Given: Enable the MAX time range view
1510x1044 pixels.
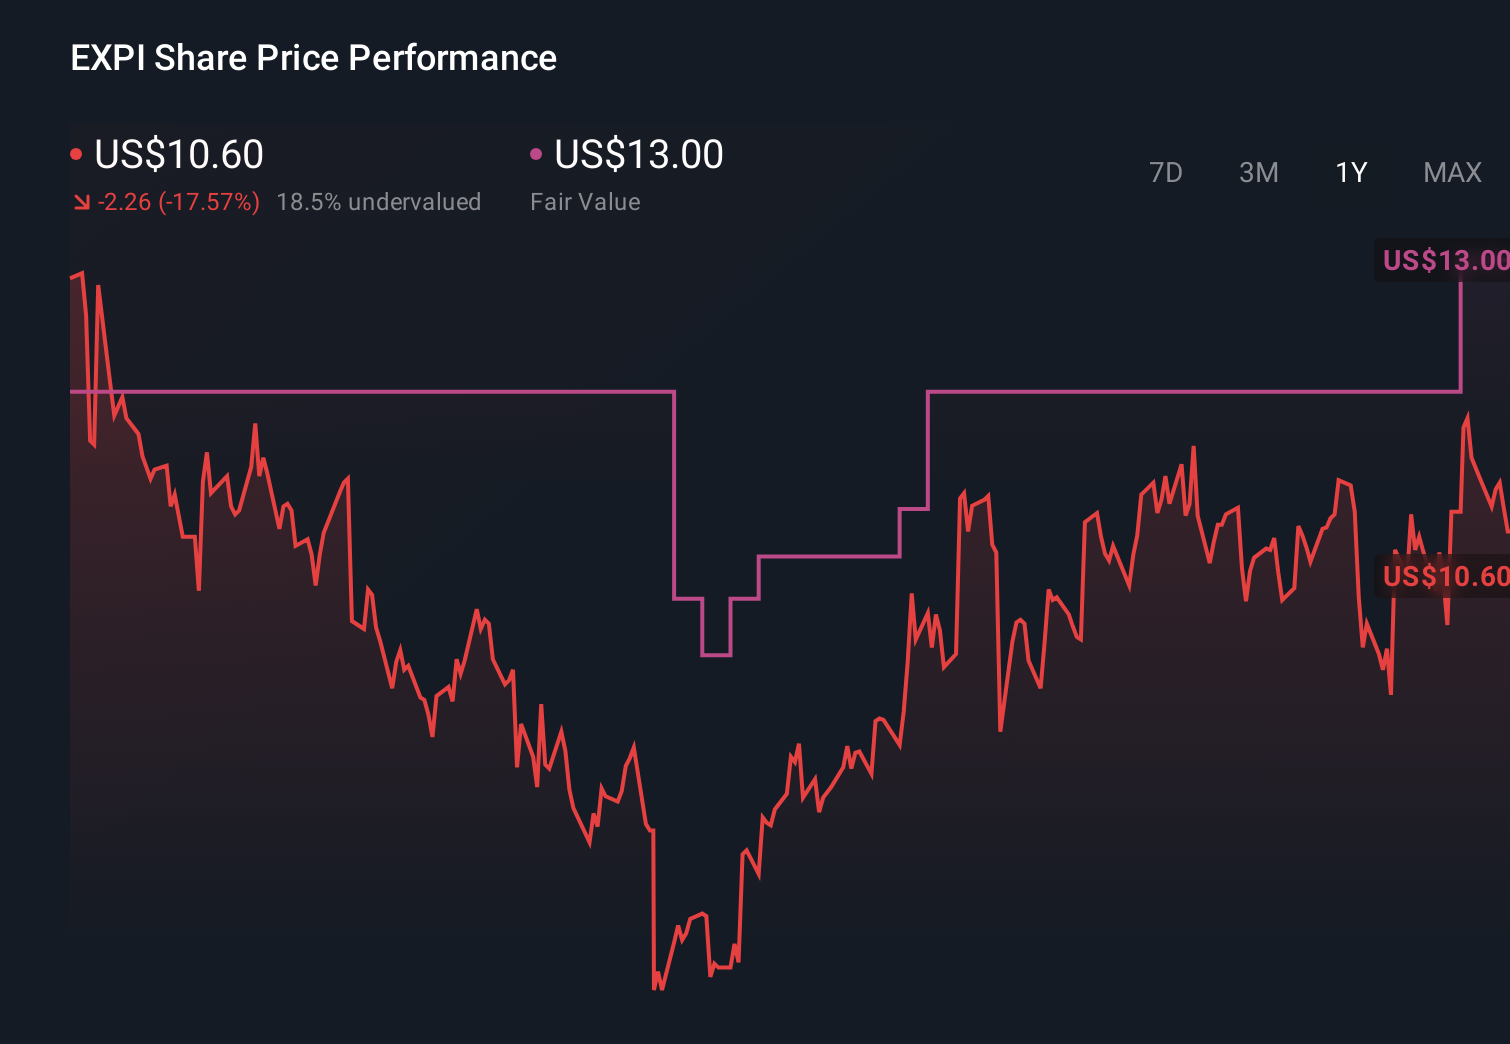Looking at the screenshot, I should pos(1451,172).
